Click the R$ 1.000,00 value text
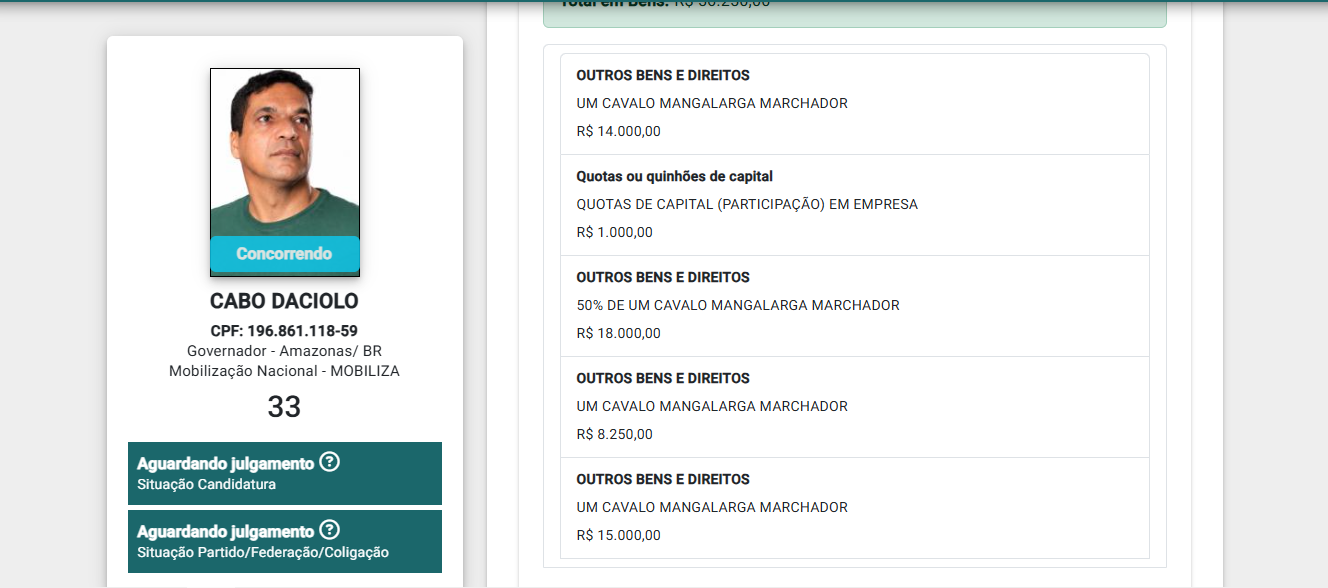Screen dimensions: 1328x588 615,232
